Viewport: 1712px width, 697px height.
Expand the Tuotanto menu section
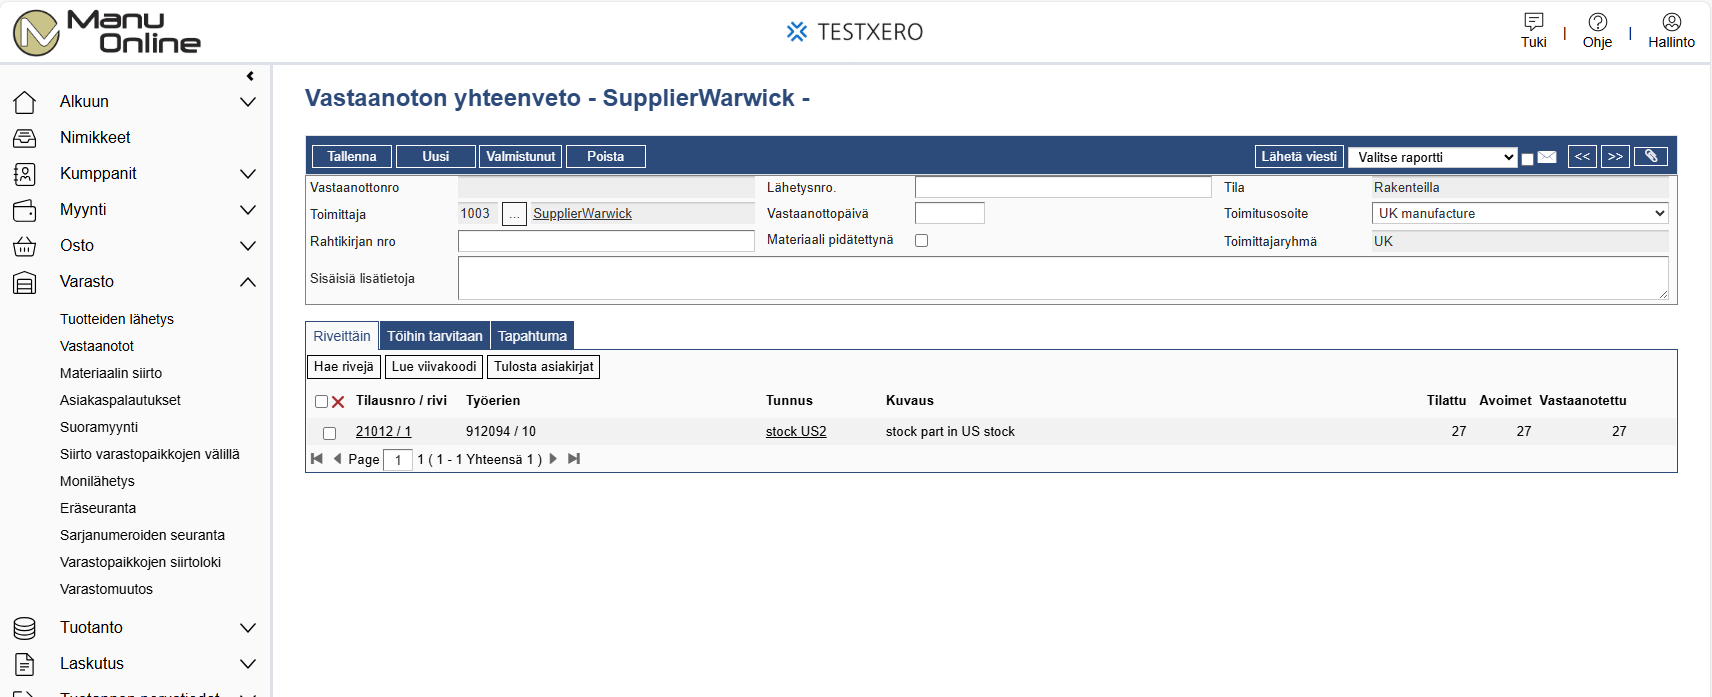[x=248, y=628]
